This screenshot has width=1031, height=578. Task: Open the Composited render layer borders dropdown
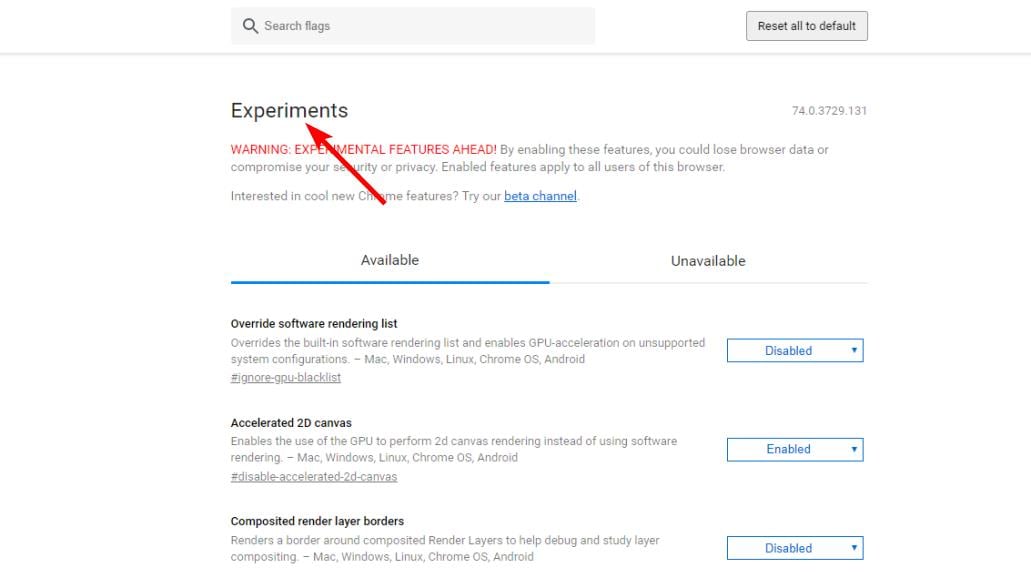(x=794, y=548)
